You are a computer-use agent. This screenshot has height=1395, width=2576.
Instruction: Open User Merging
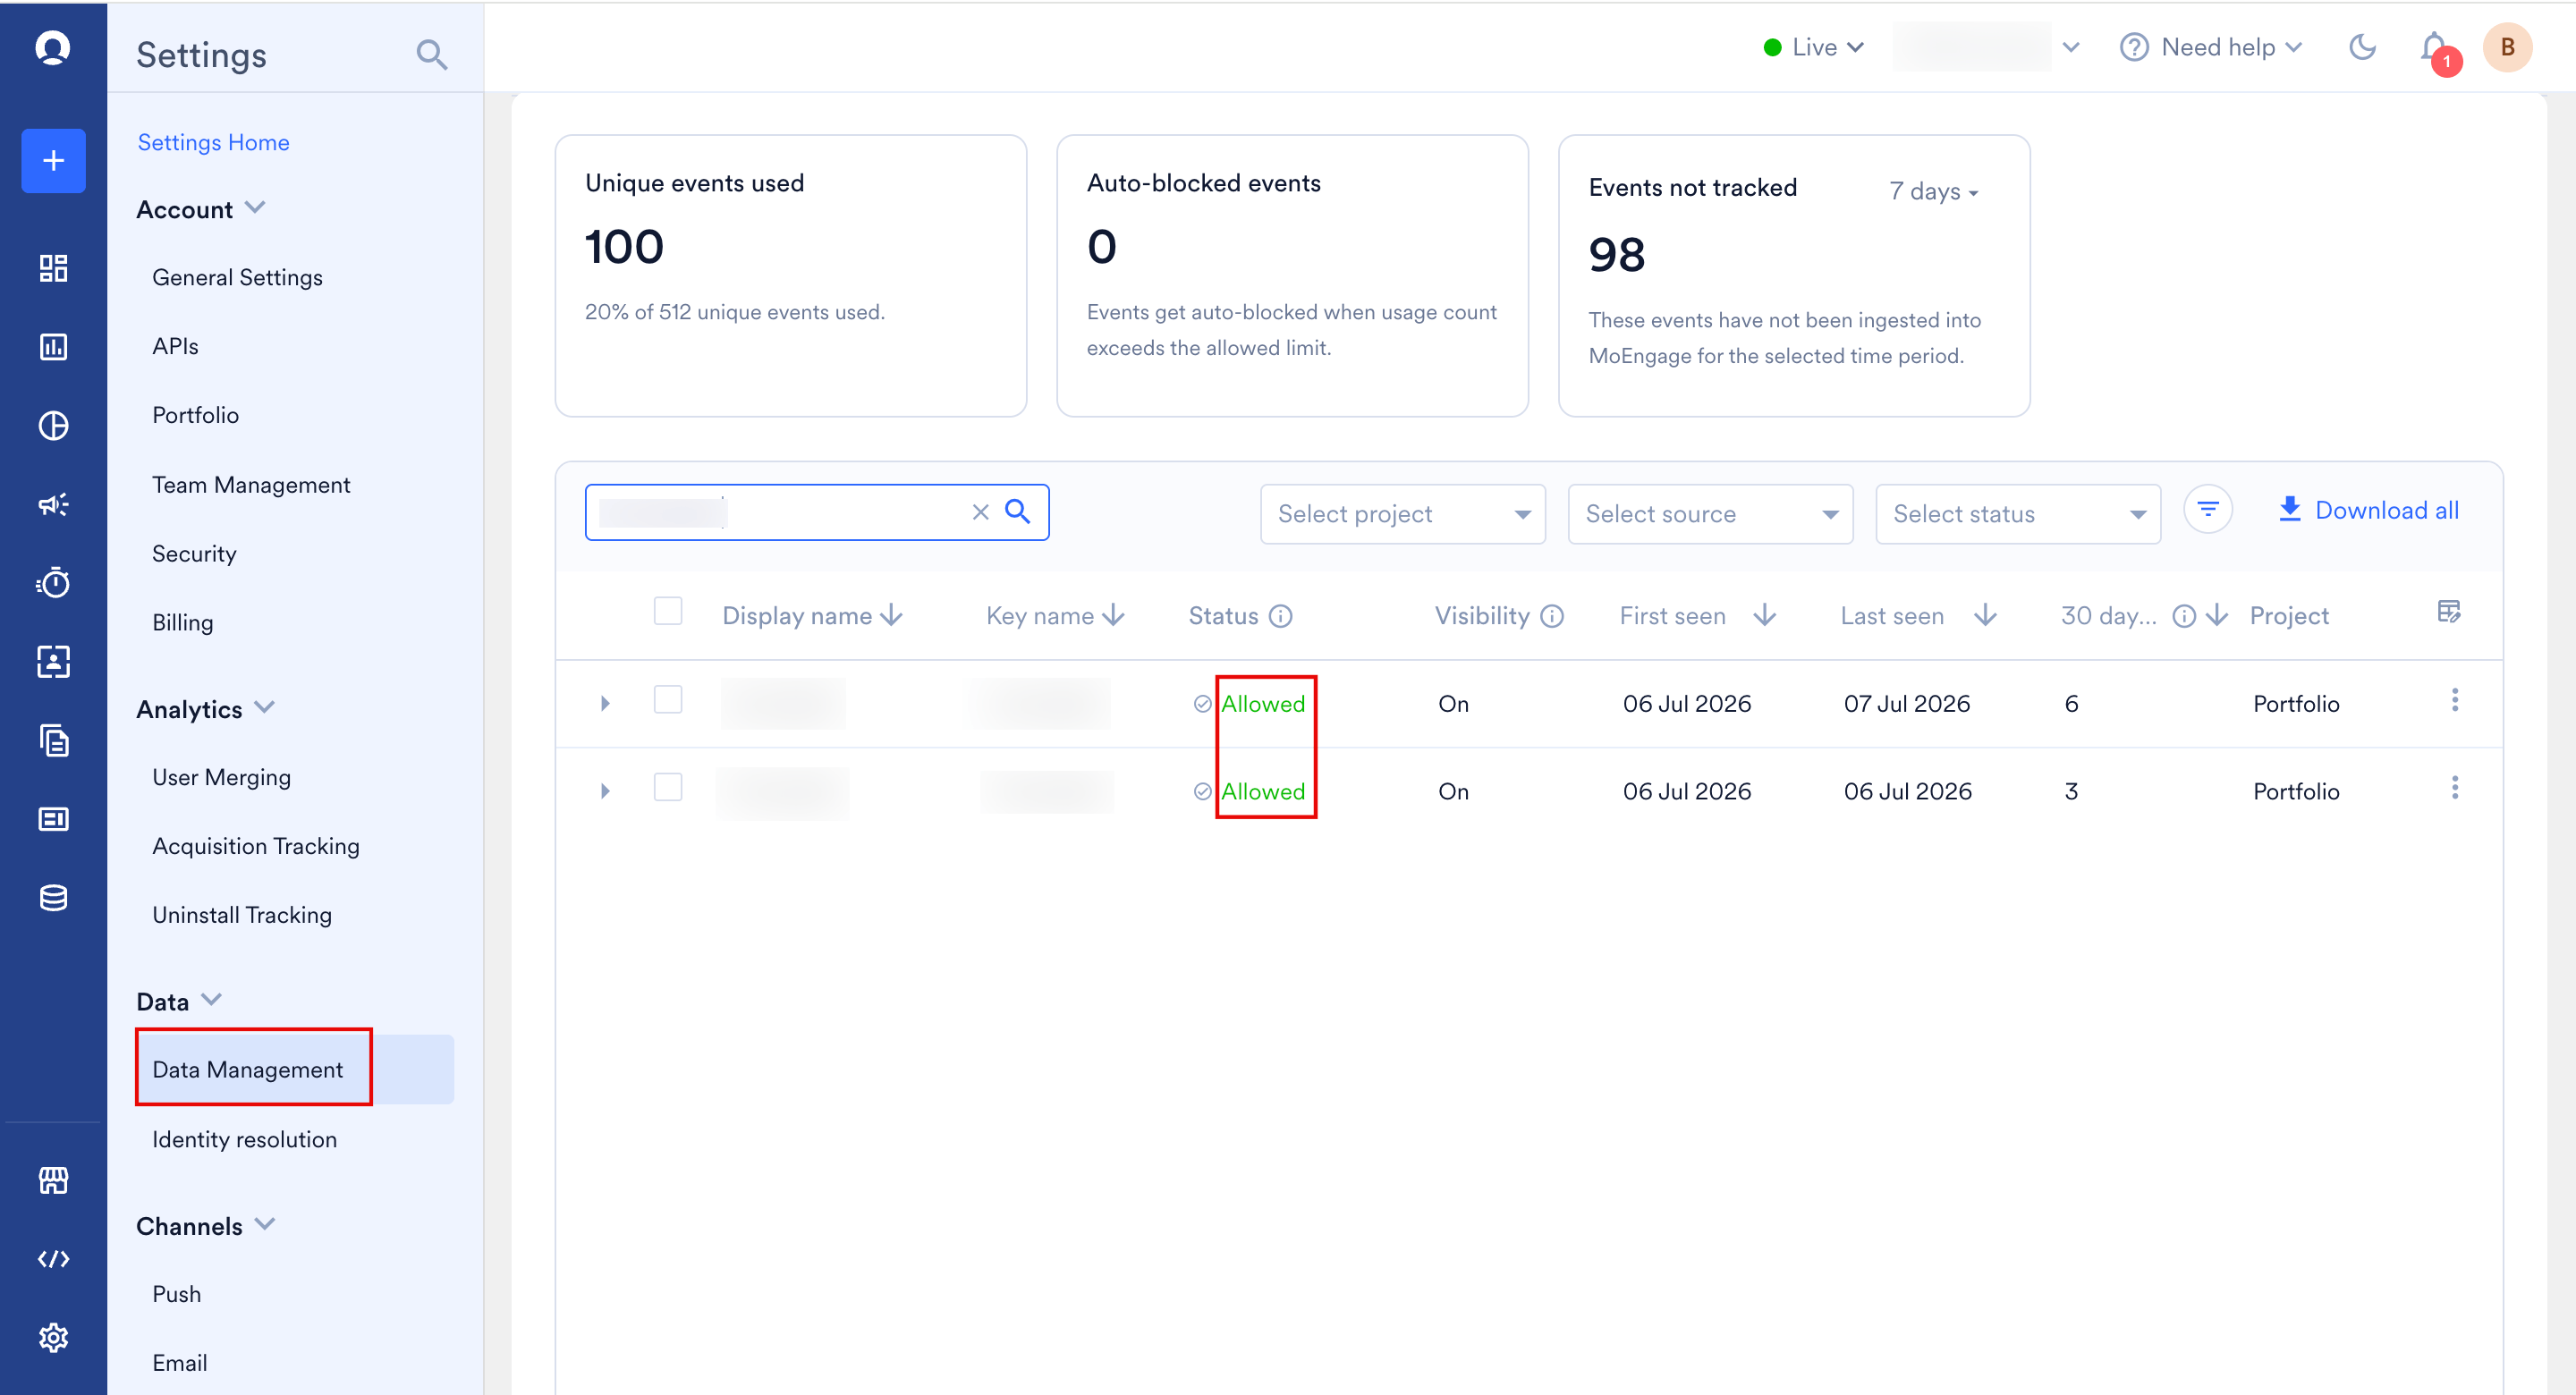tap(221, 777)
